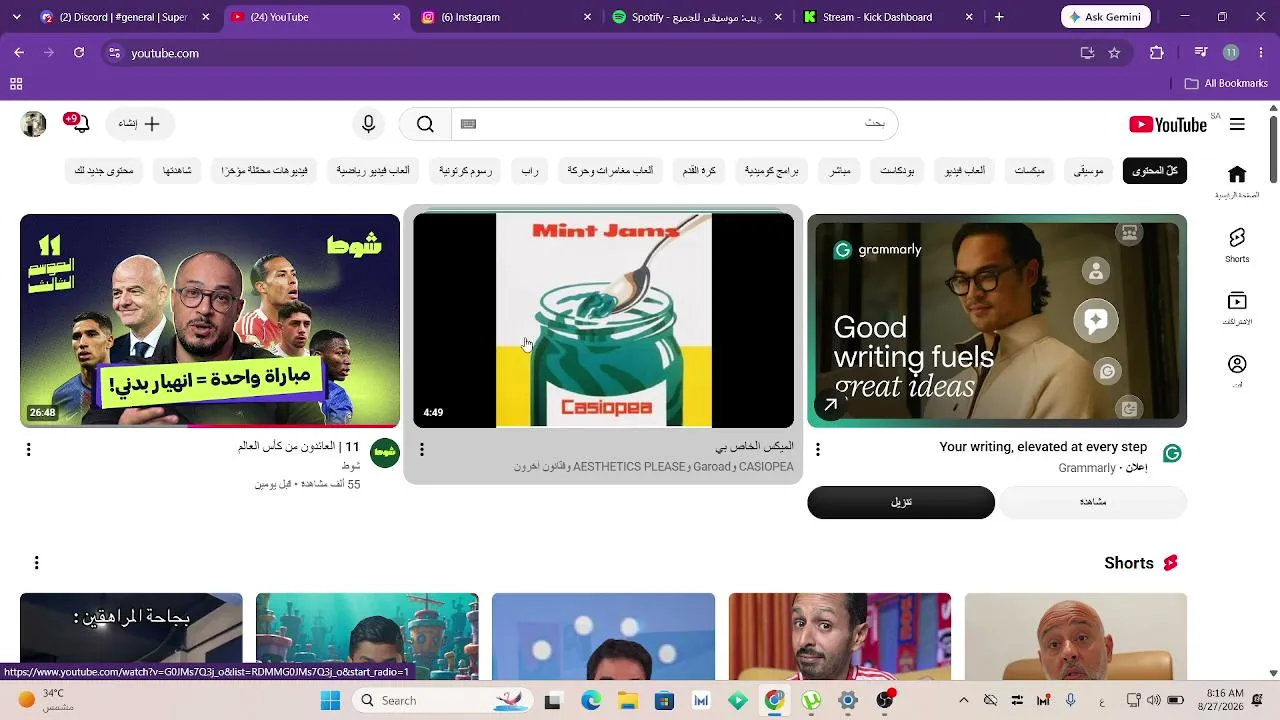
Task: Open options for the Mint Jams mix
Action: pos(422,450)
